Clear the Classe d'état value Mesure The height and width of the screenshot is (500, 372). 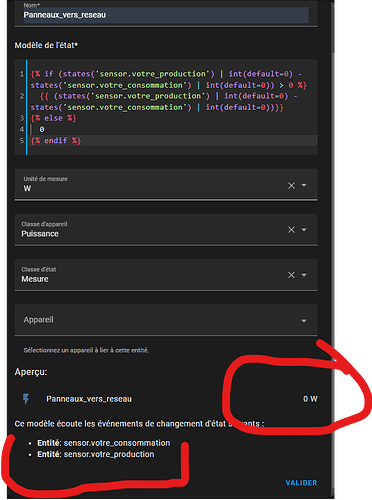(291, 275)
